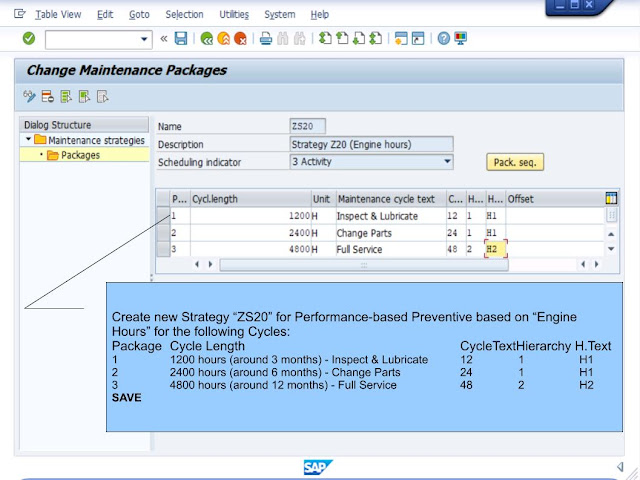The width and height of the screenshot is (640, 480).
Task: Select the row for package 3
Action: [163, 249]
